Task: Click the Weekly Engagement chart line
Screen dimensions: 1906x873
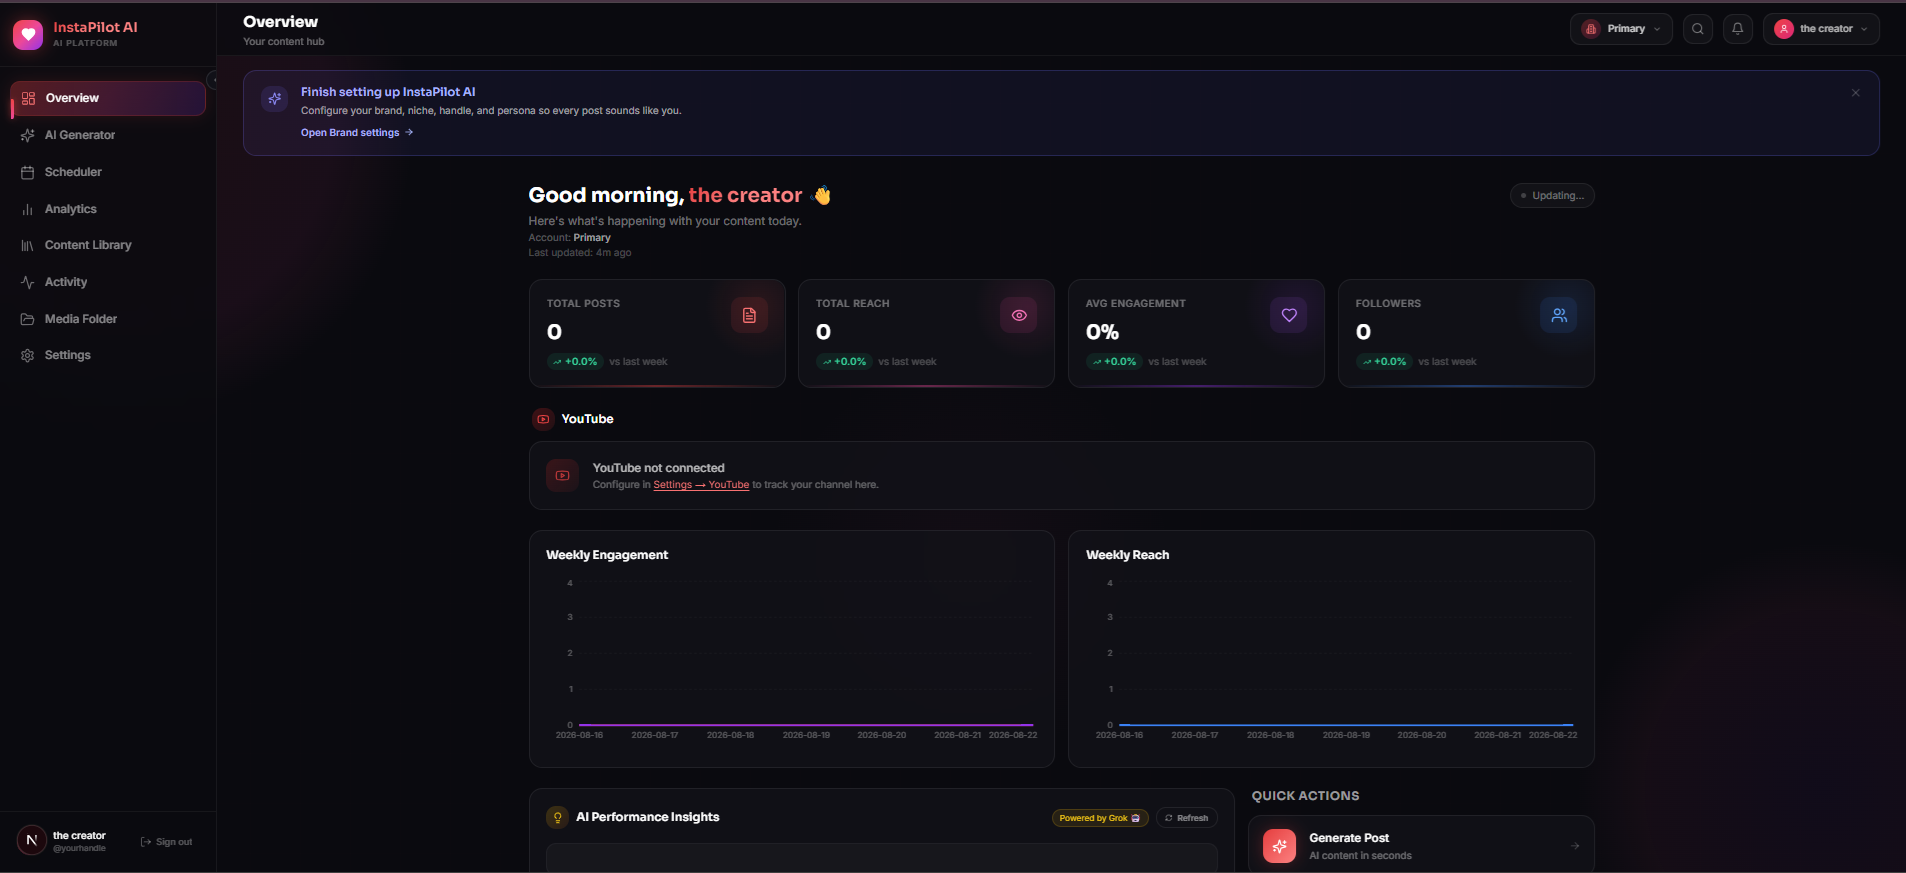Action: (806, 724)
